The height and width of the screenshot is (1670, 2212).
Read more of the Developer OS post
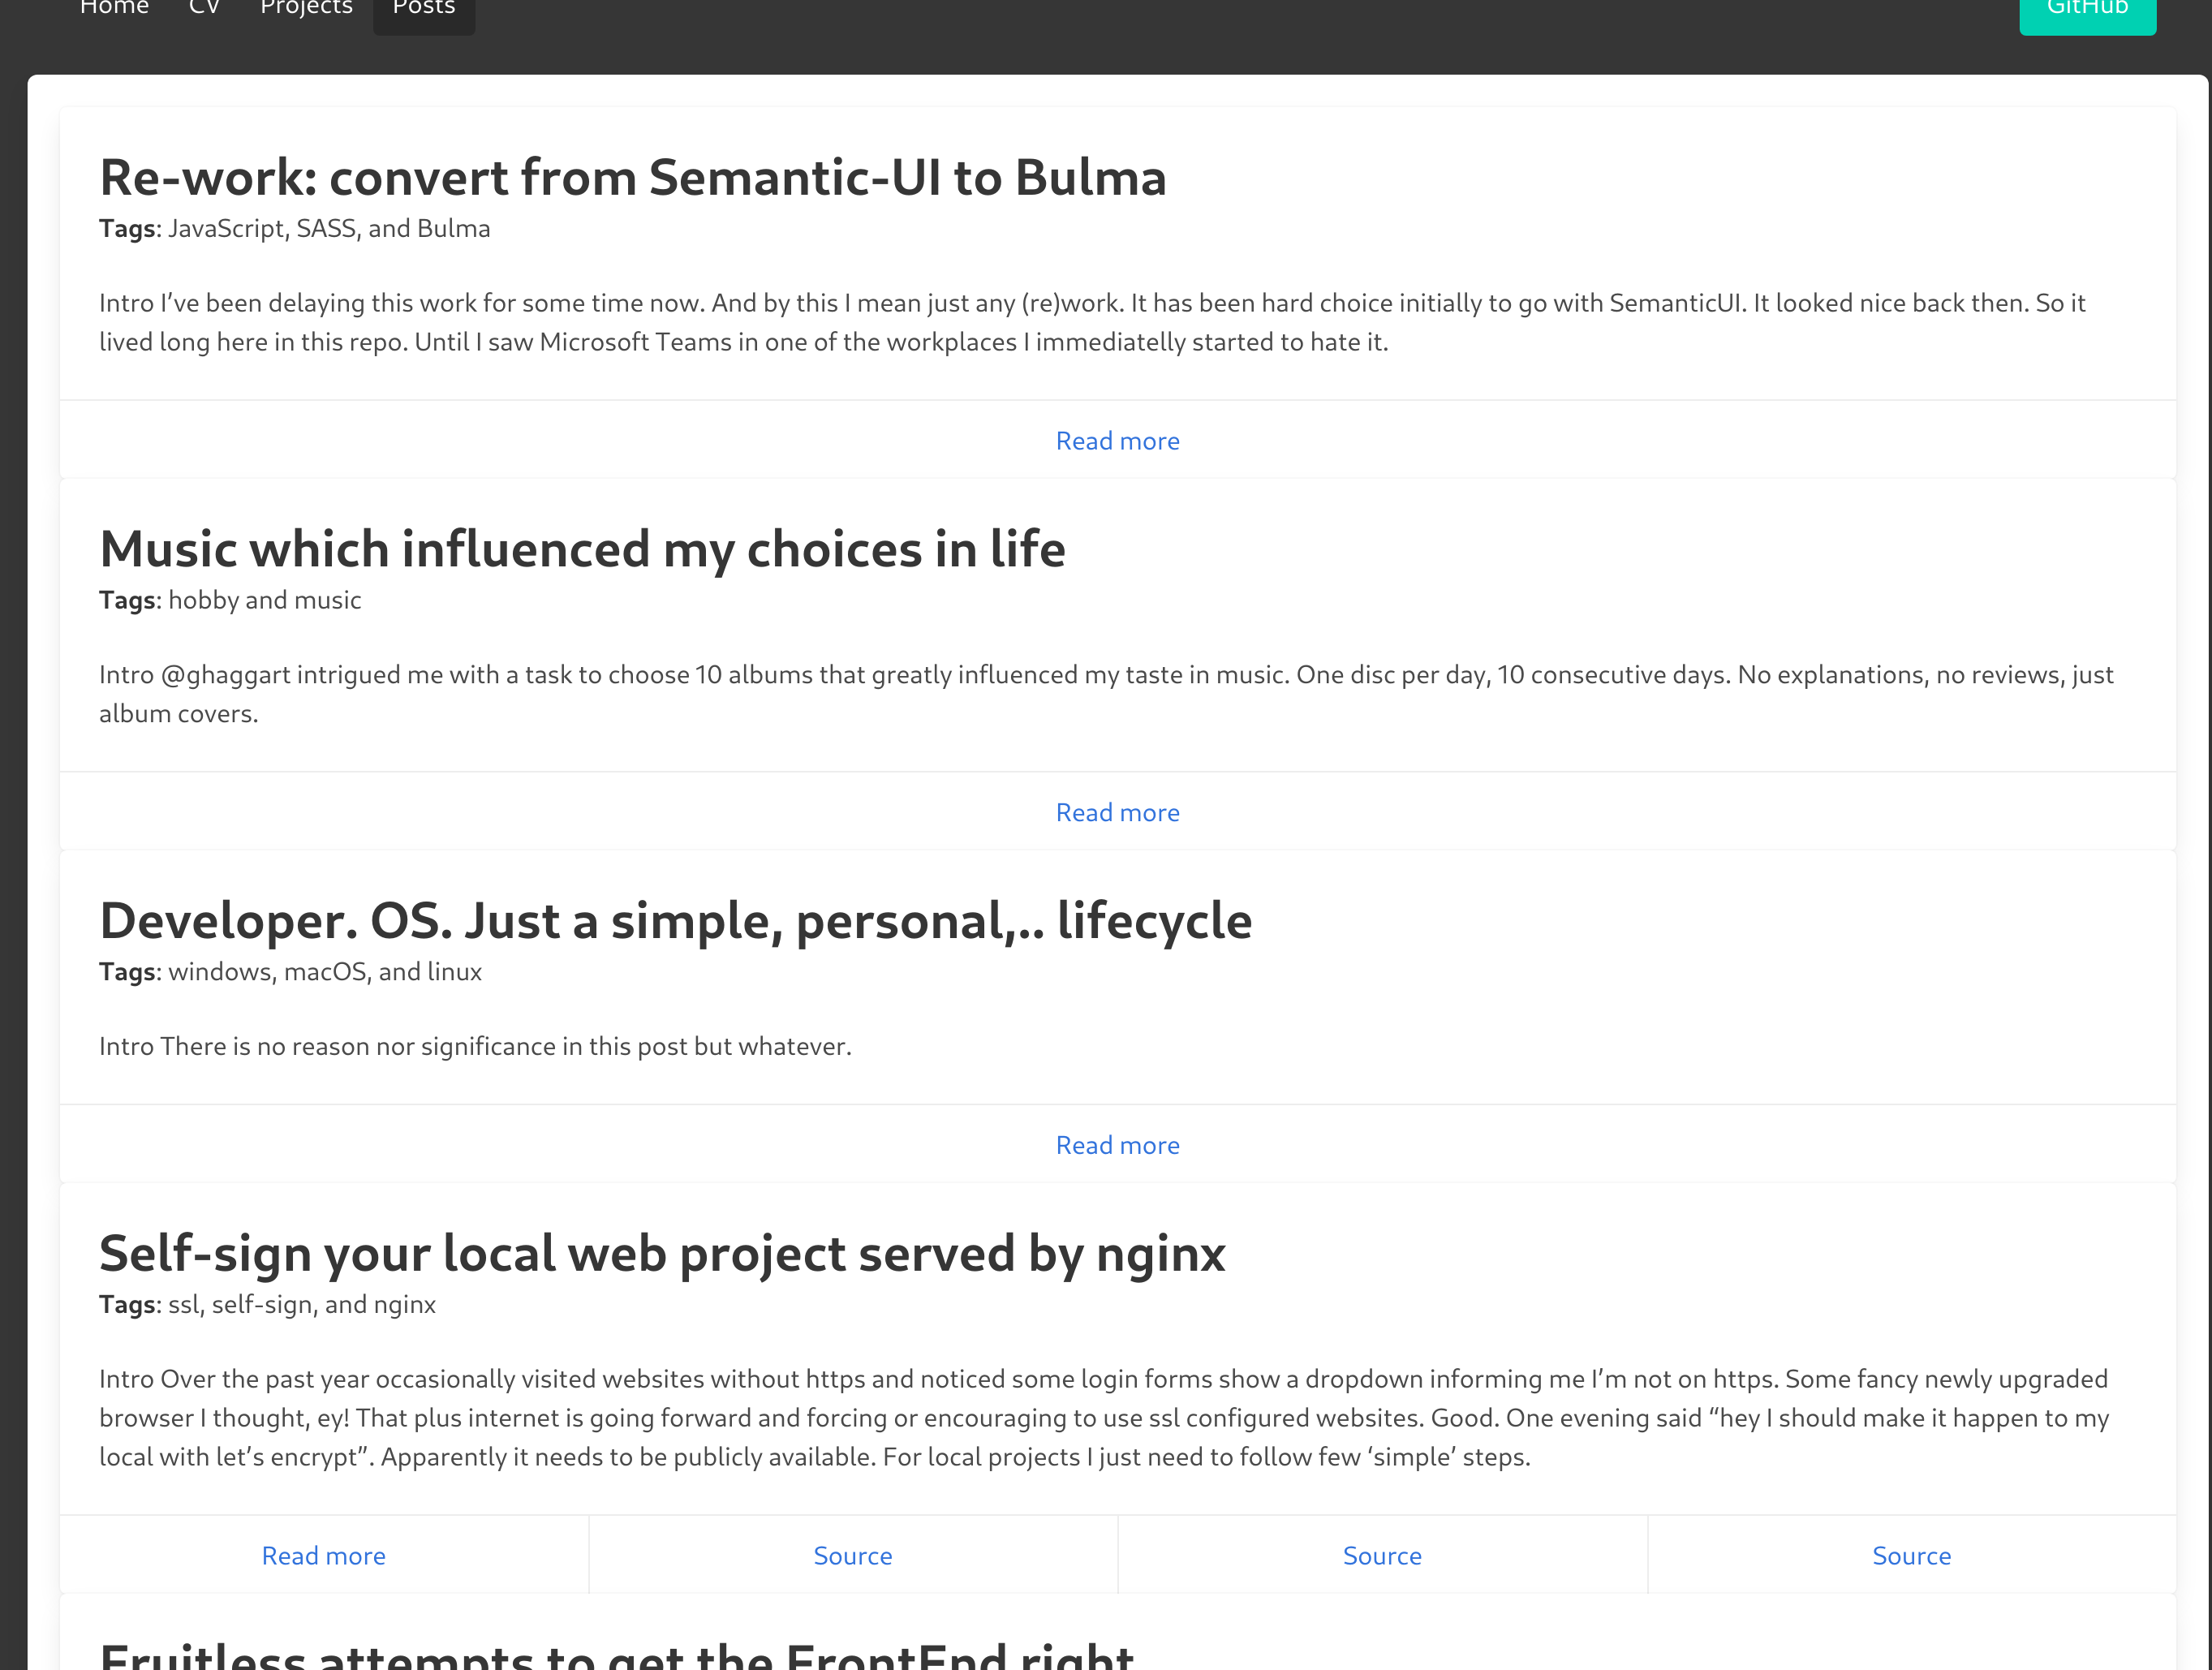tap(1117, 1145)
